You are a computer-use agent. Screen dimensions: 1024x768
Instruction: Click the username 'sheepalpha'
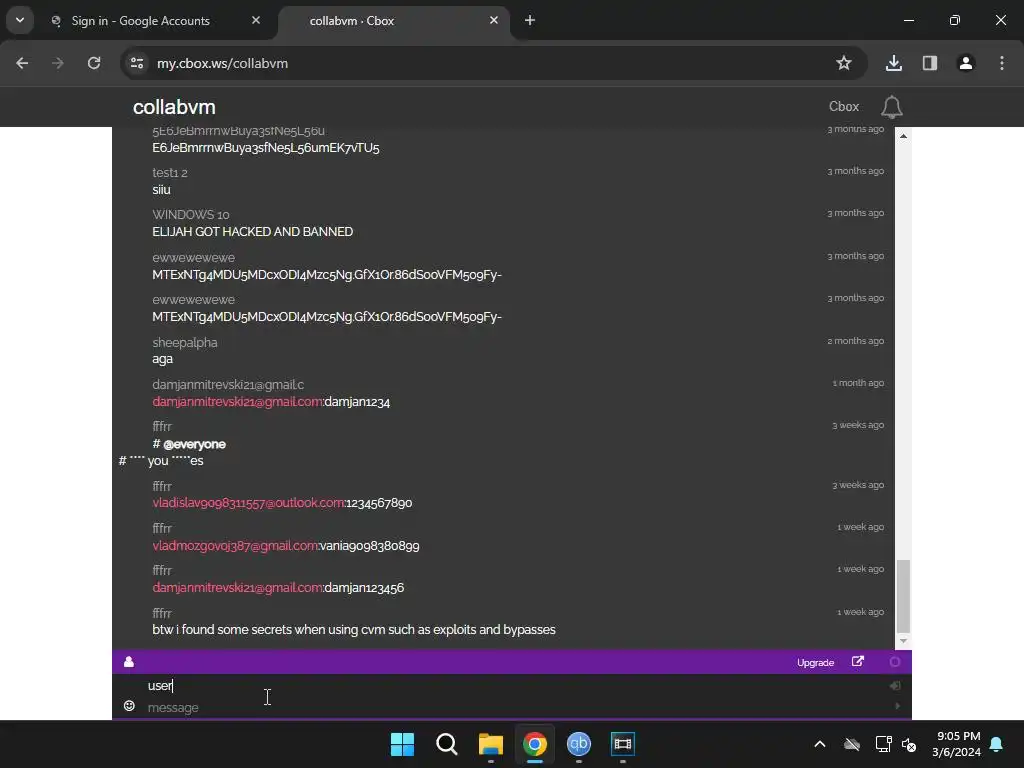(x=185, y=342)
